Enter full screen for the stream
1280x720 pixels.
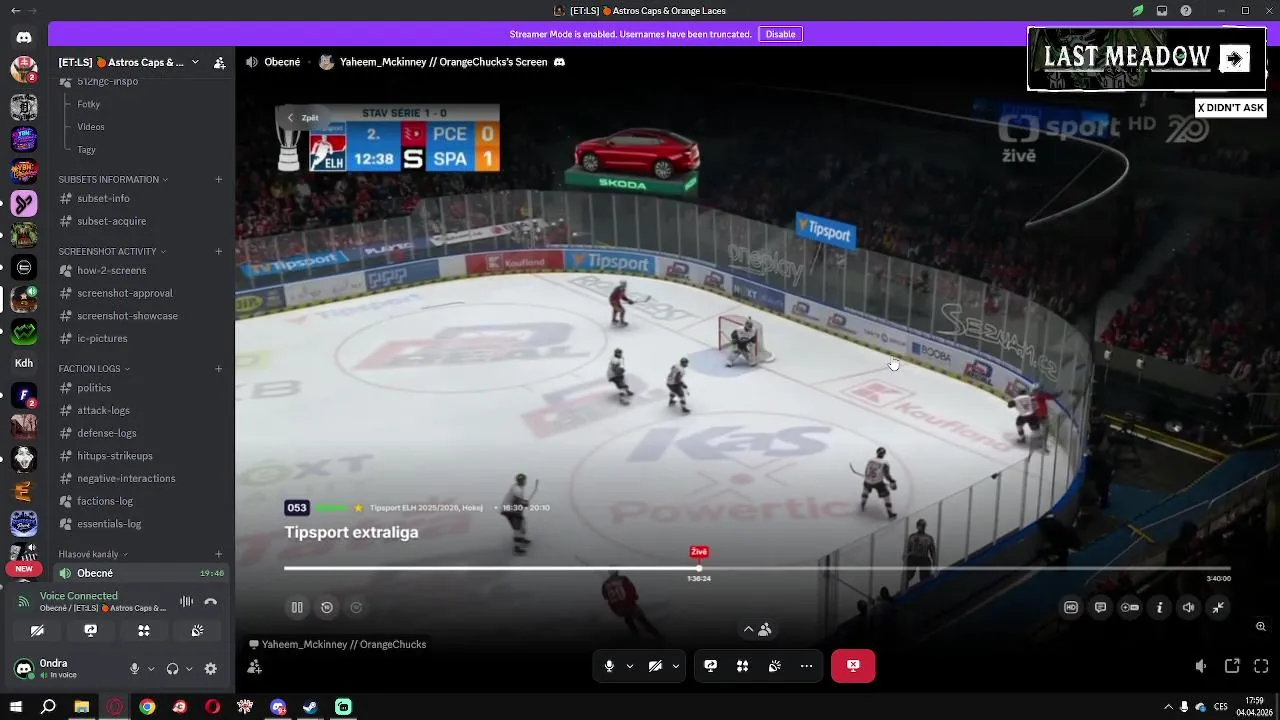[1261, 666]
